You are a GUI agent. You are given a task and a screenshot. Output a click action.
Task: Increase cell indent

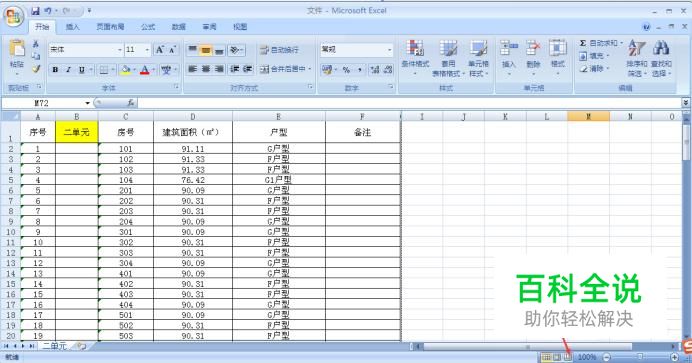248,69
